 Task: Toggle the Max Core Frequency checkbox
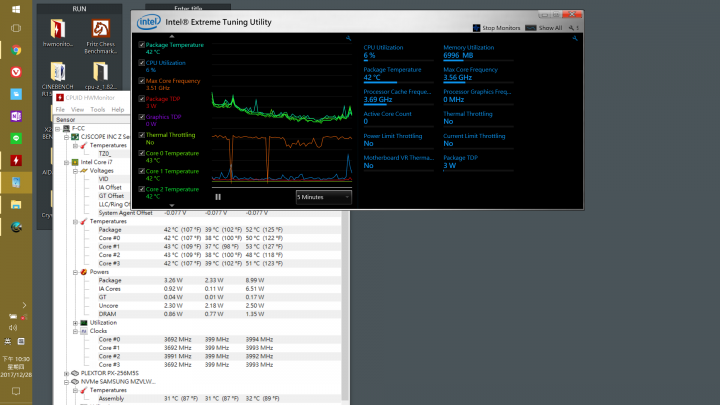[141, 81]
